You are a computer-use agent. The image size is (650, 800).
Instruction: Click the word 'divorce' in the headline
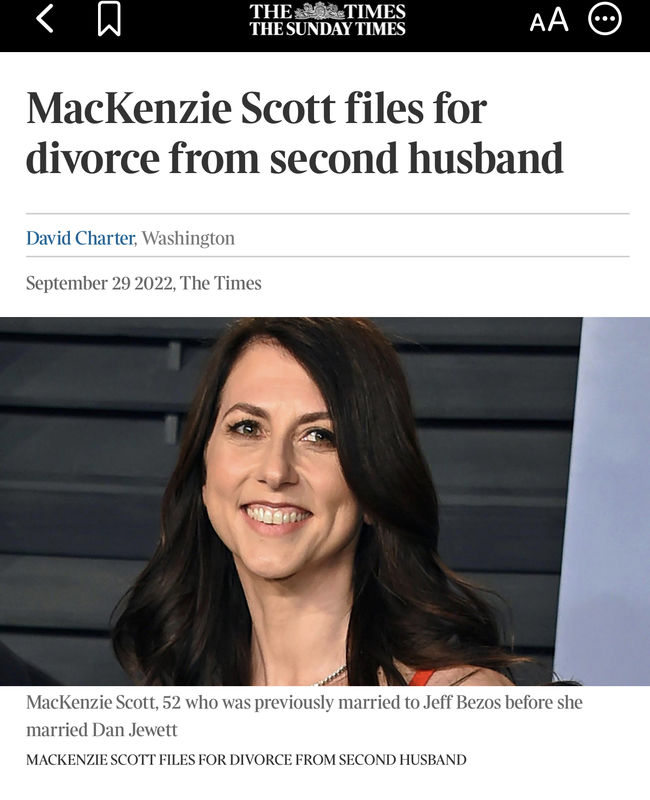coord(92,158)
